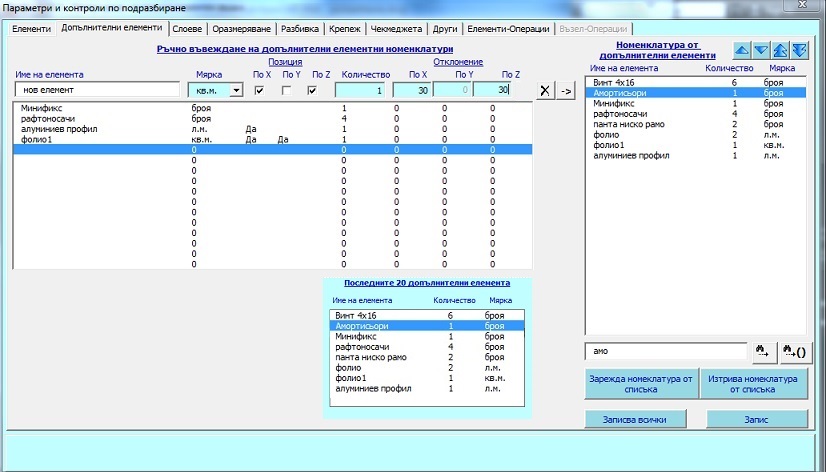The image size is (826, 472).
Task: Move item to bottom with double-down arrow
Action: click(800, 51)
